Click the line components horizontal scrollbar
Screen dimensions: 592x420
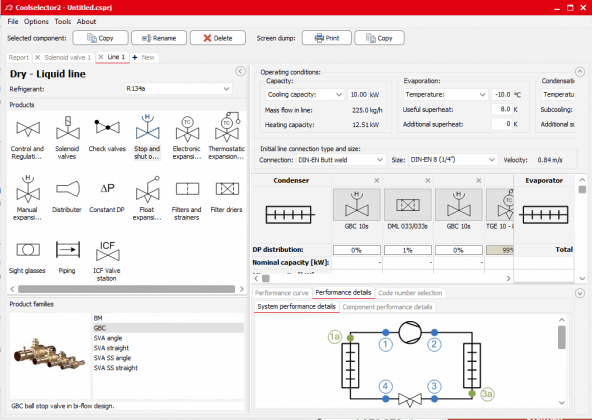(x=266, y=278)
